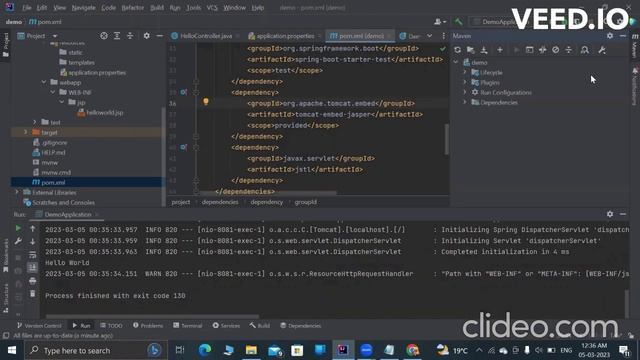This screenshot has width=640, height=360.
Task: Click the up arrow in Run console
Action: click(33, 229)
